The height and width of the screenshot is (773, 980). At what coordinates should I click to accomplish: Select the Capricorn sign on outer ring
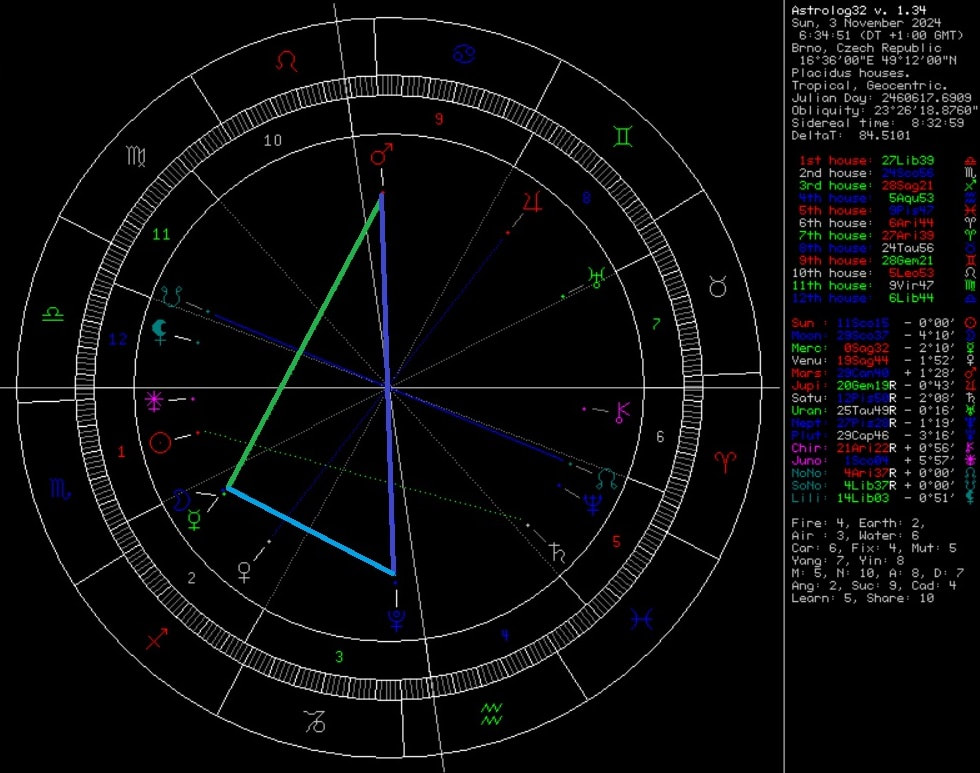pos(315,722)
